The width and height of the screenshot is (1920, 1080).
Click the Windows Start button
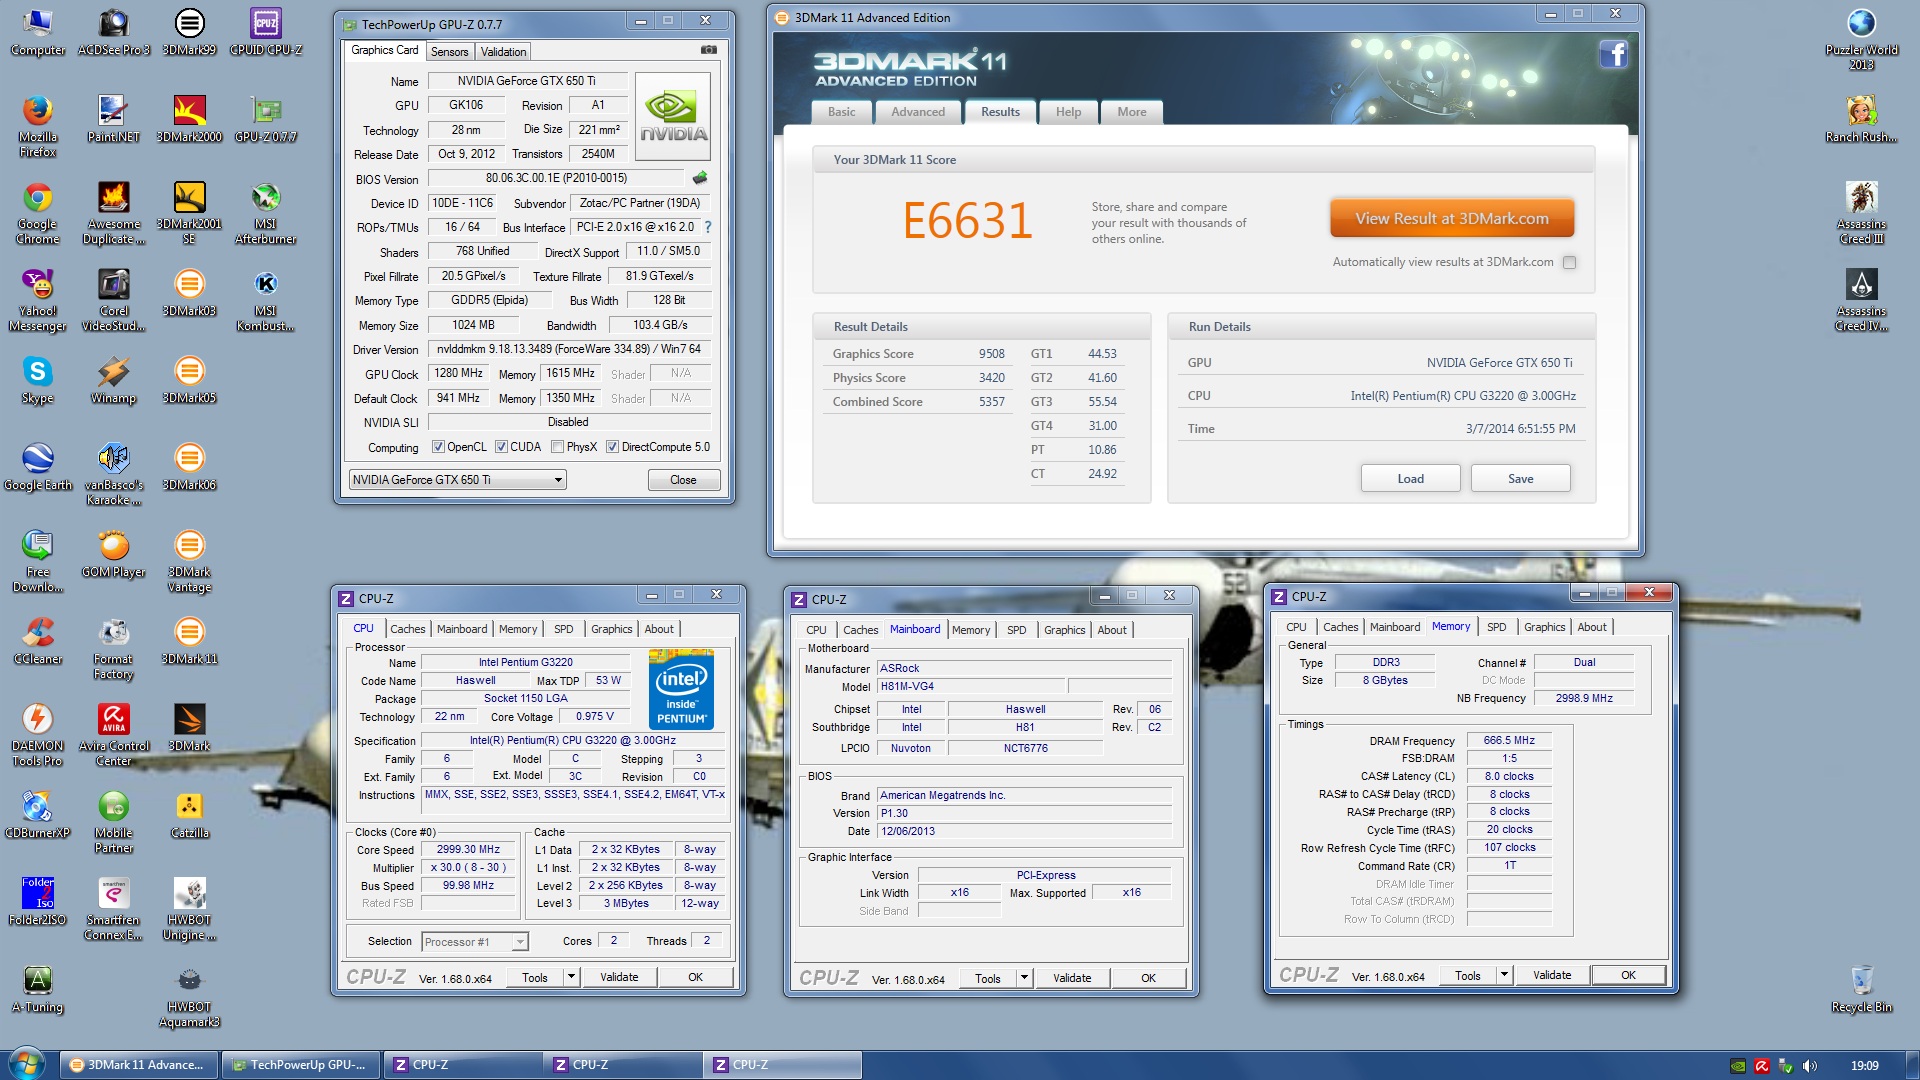tap(25, 1064)
